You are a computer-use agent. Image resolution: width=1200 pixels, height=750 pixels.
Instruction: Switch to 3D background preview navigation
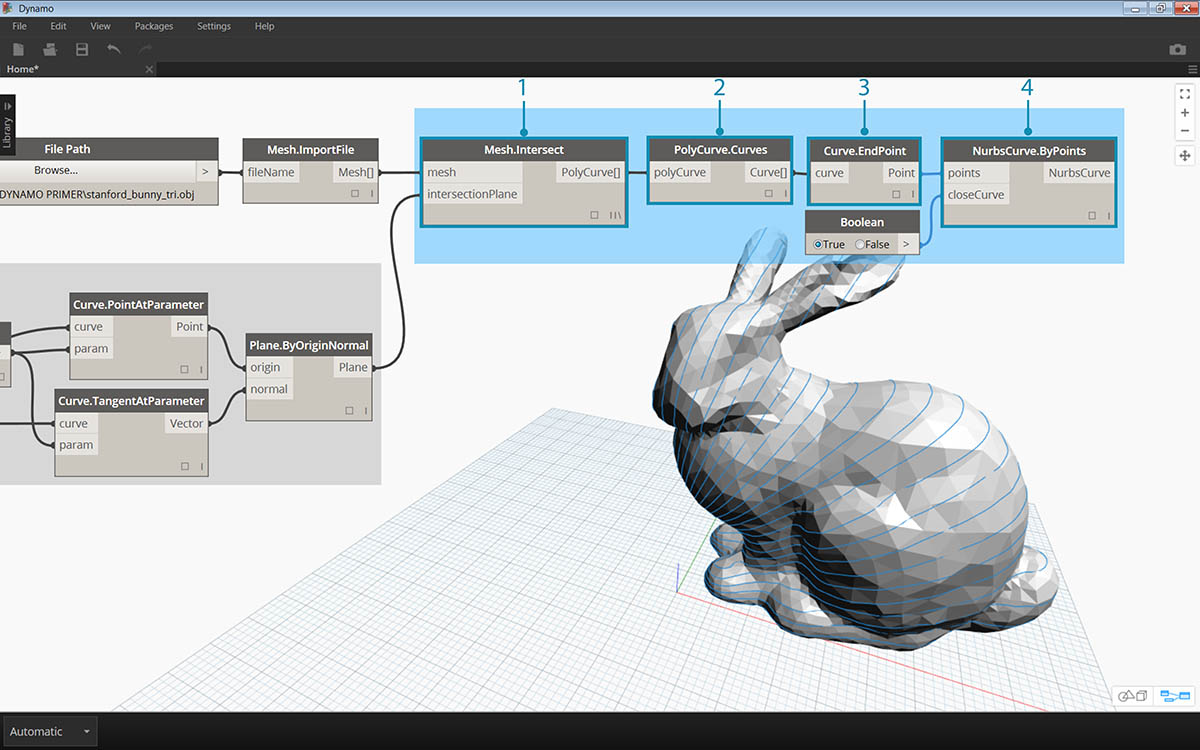point(1133,695)
